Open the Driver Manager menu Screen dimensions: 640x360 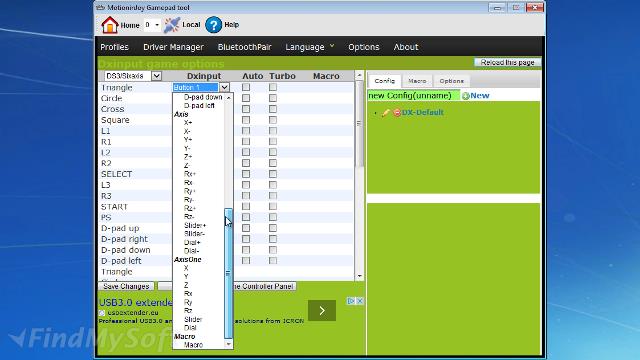point(173,47)
